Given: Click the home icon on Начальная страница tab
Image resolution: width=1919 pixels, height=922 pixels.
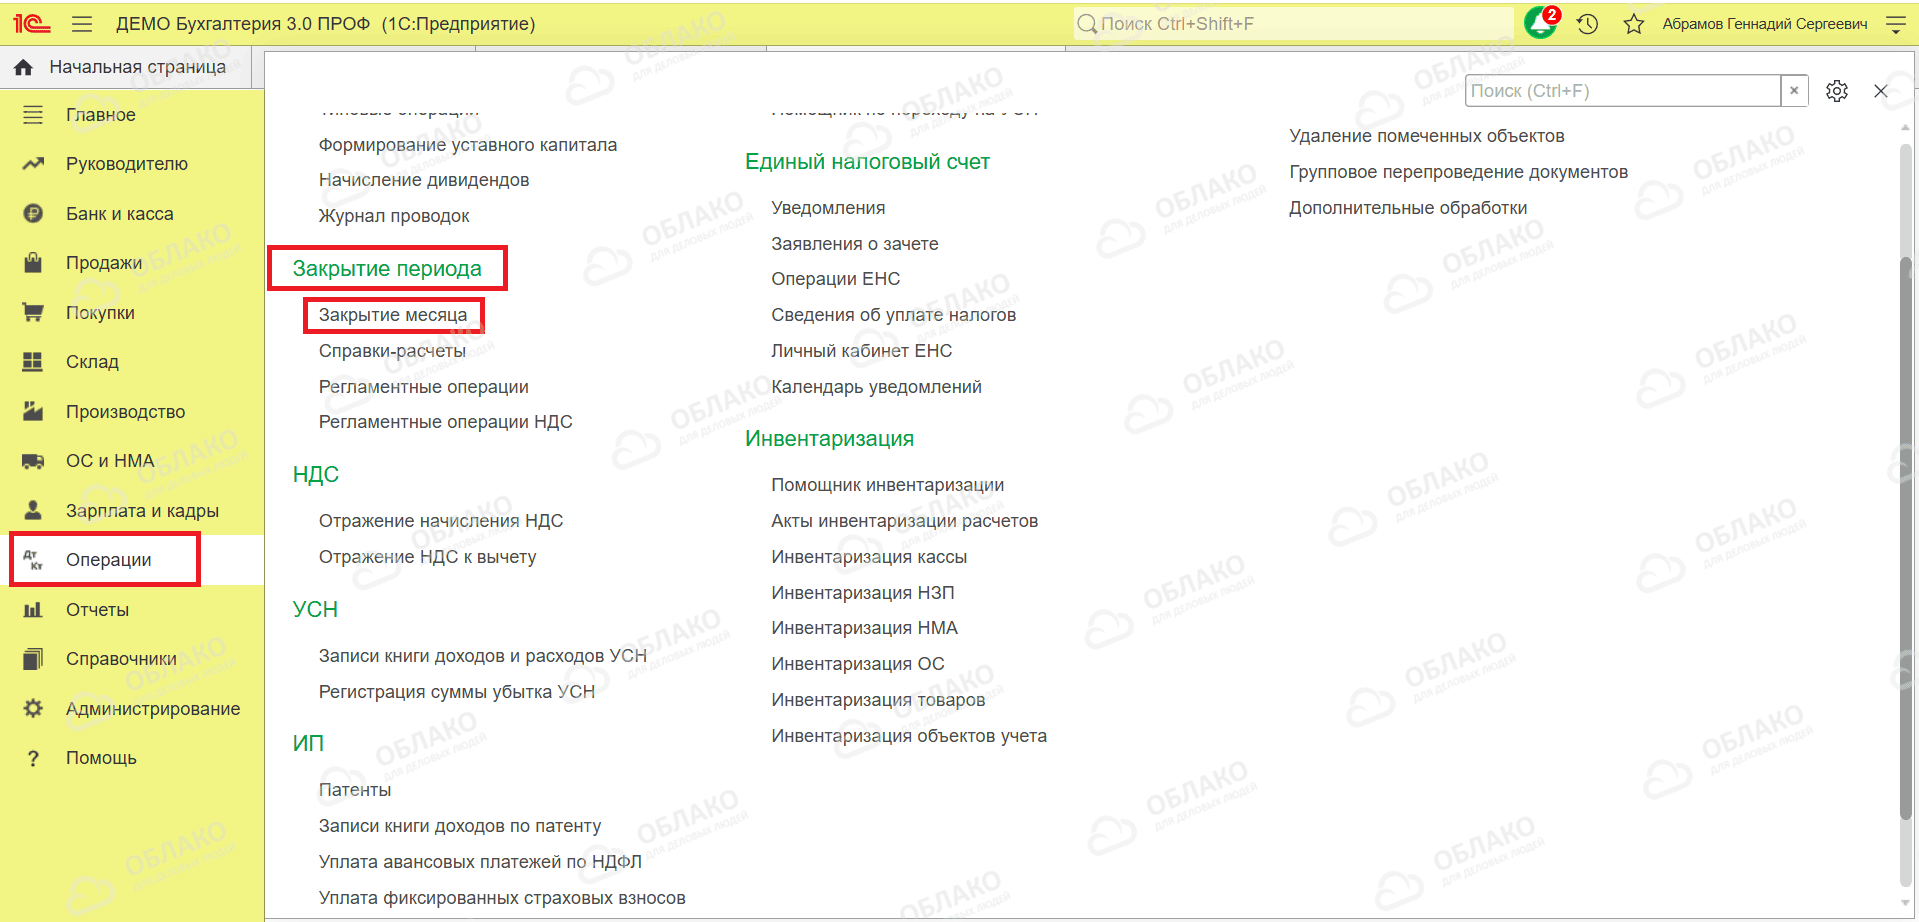Looking at the screenshot, I should point(24,67).
